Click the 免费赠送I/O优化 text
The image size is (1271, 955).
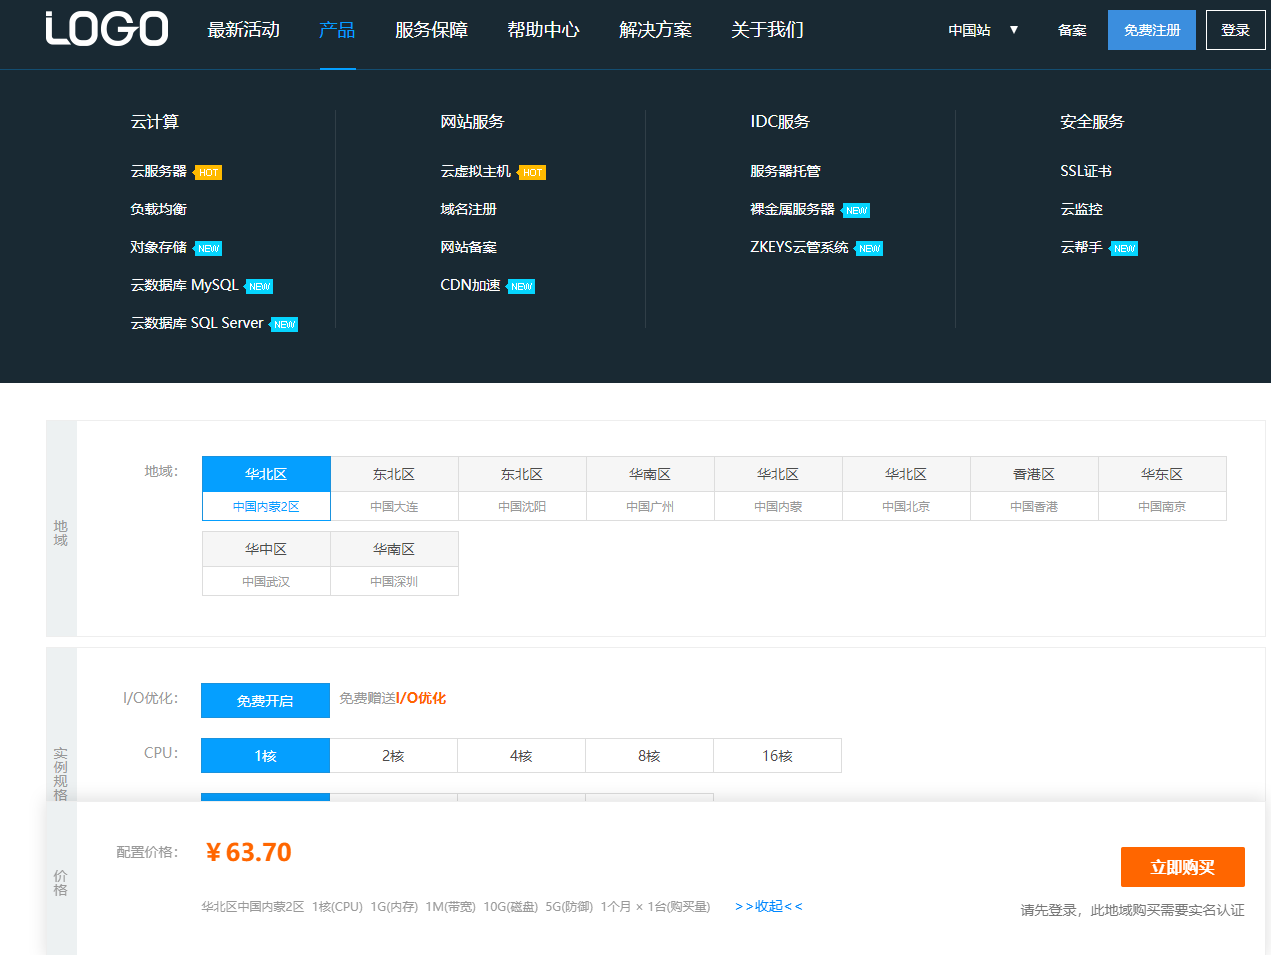point(392,698)
